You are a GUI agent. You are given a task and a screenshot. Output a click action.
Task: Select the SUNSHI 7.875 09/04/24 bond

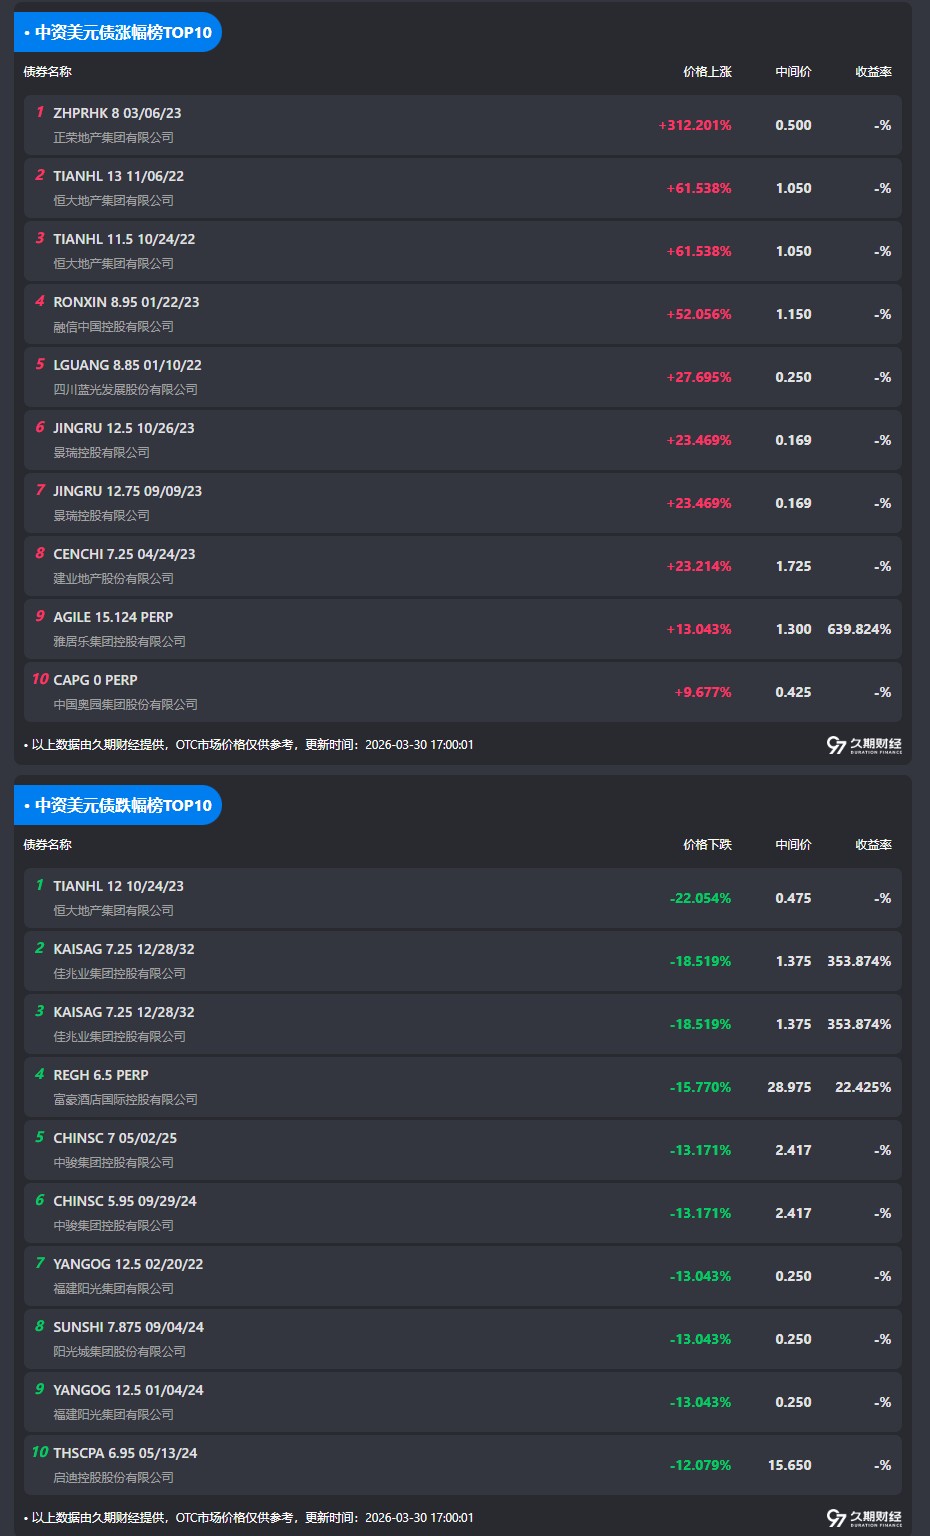click(x=128, y=1327)
